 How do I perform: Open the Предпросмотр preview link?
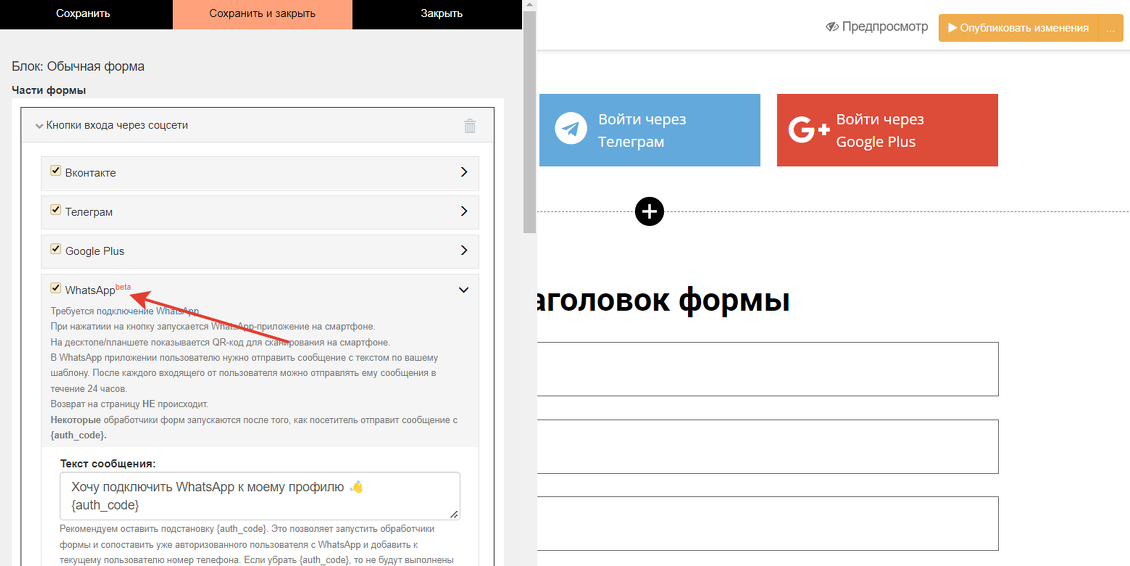click(x=877, y=27)
